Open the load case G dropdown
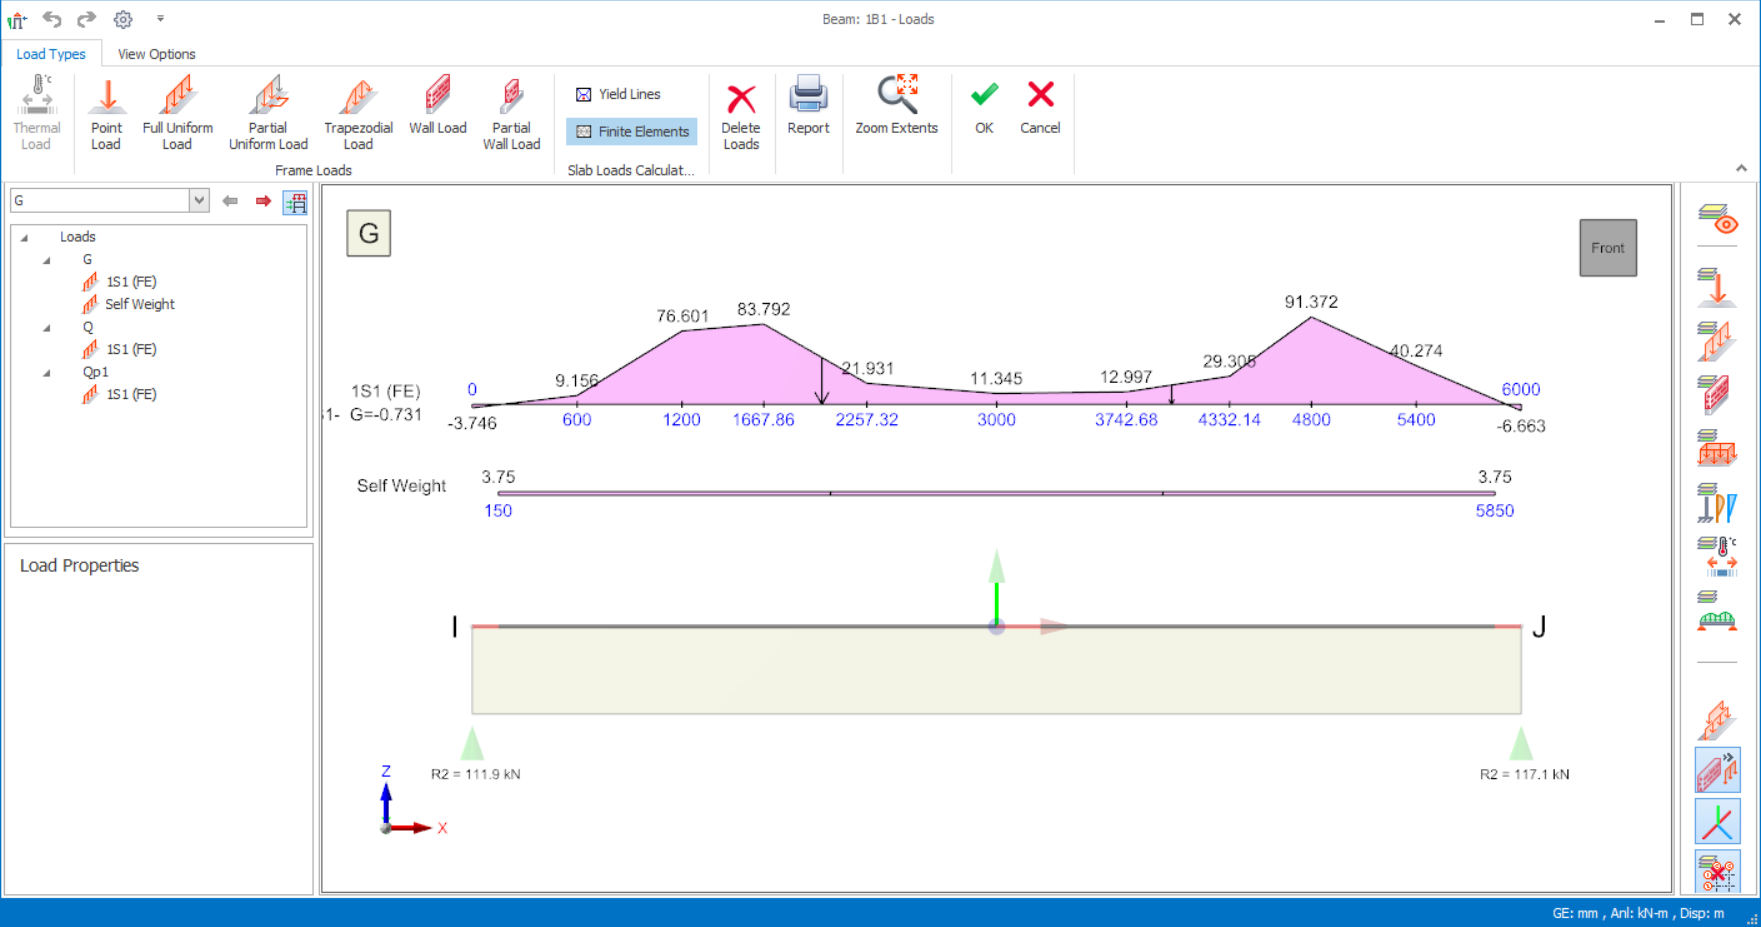Viewport: 1761px width, 927px height. coord(199,201)
